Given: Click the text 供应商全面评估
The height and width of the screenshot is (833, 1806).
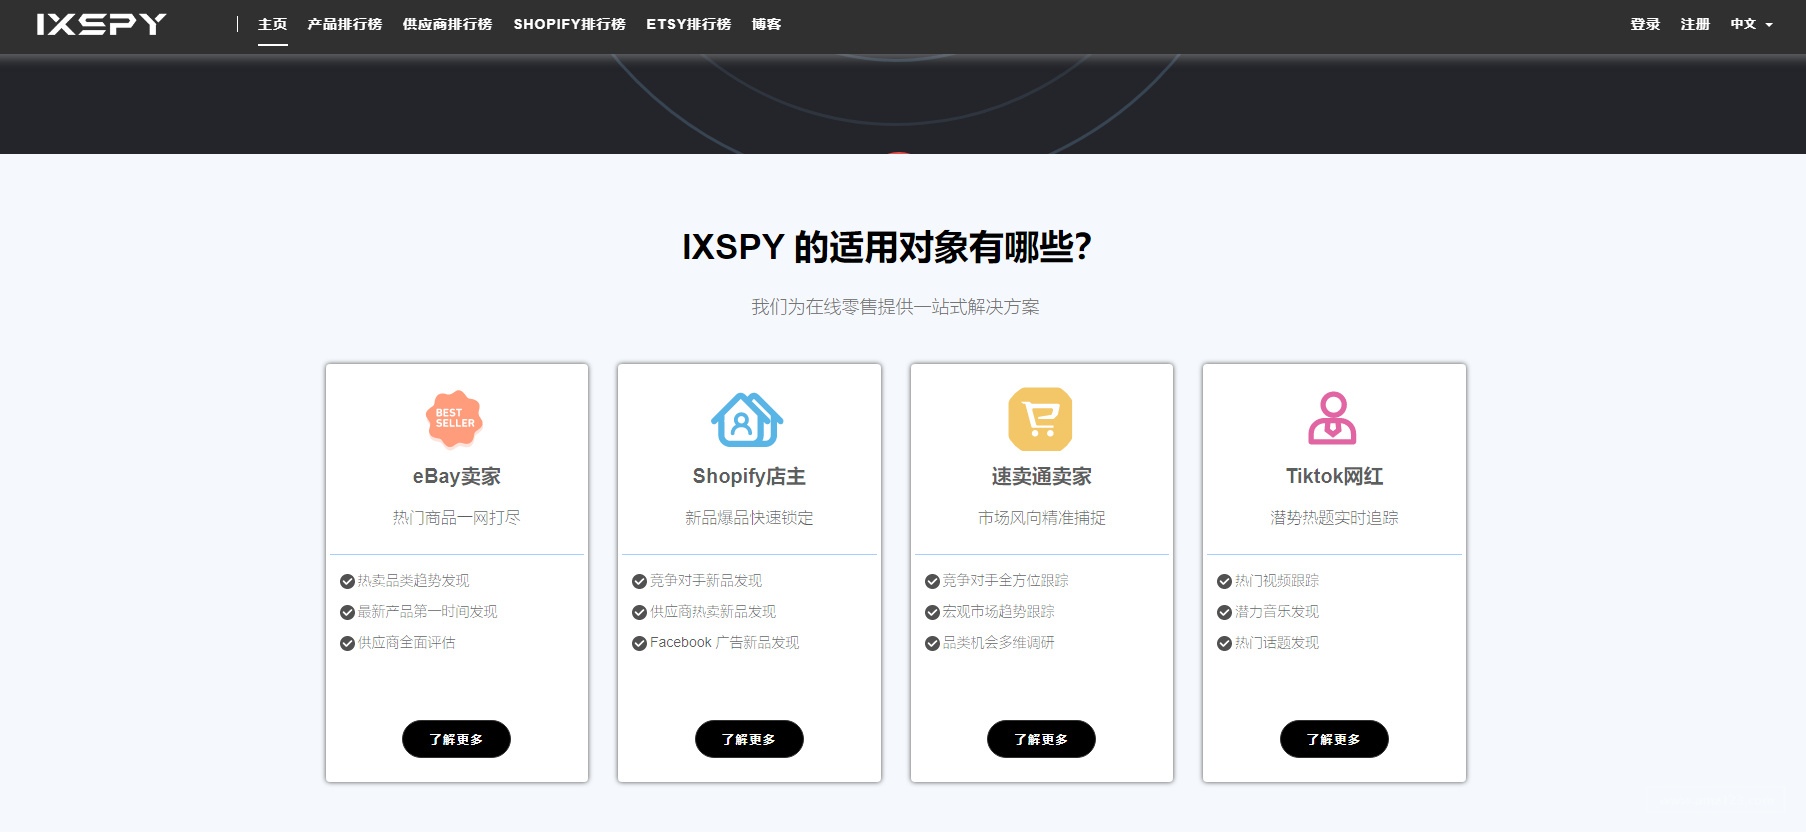Looking at the screenshot, I should [x=407, y=643].
